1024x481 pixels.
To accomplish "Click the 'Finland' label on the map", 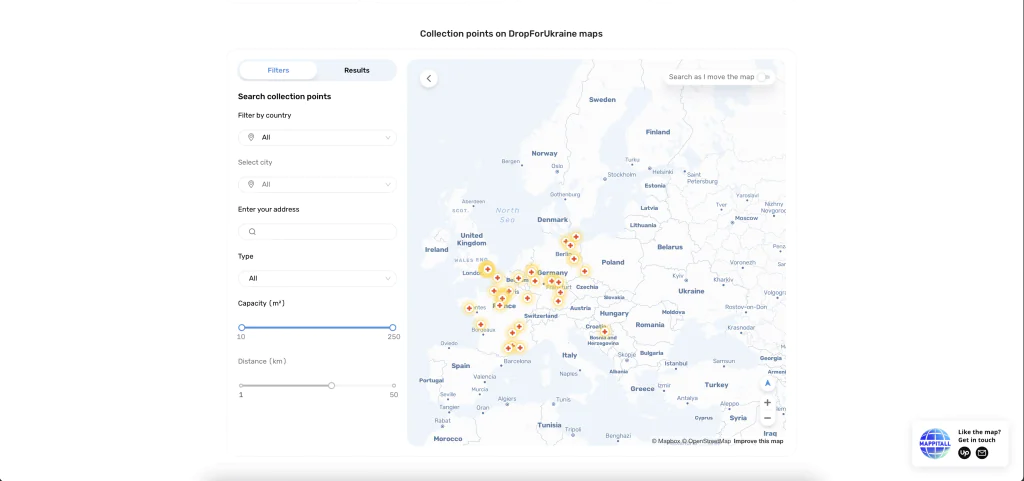I will click(x=658, y=132).
